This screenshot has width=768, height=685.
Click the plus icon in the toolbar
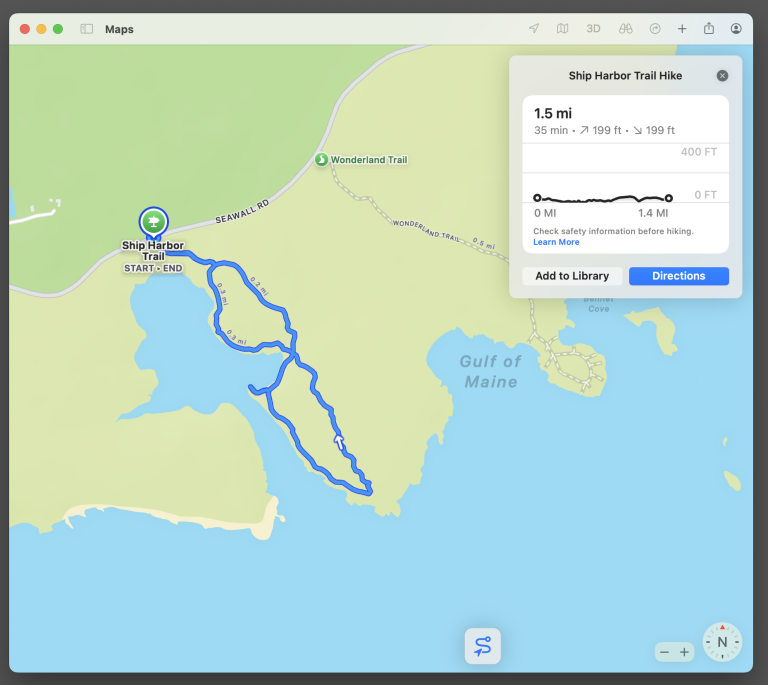682,28
